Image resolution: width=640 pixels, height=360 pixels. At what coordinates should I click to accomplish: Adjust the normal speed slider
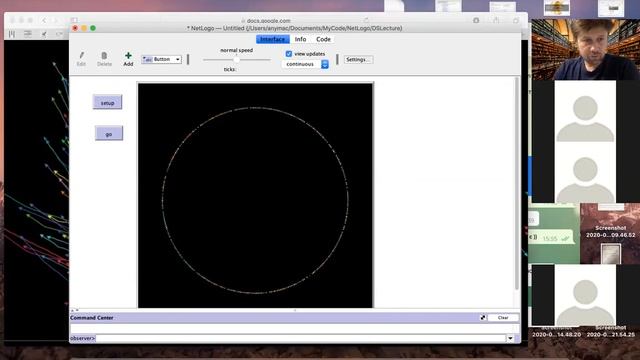(237, 60)
